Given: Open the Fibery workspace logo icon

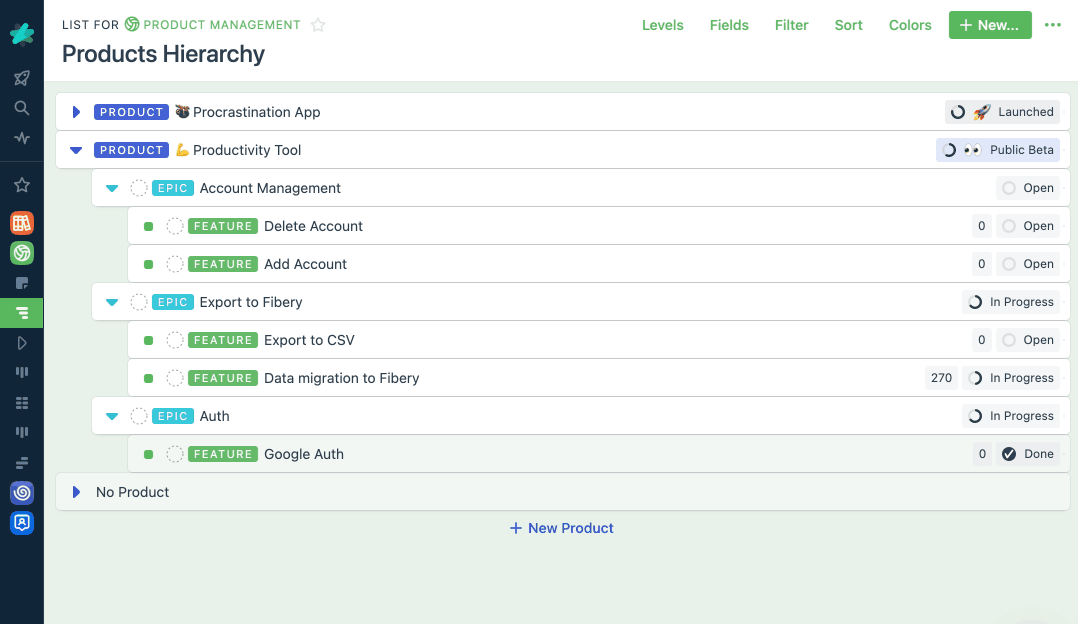Looking at the screenshot, I should (x=22, y=33).
